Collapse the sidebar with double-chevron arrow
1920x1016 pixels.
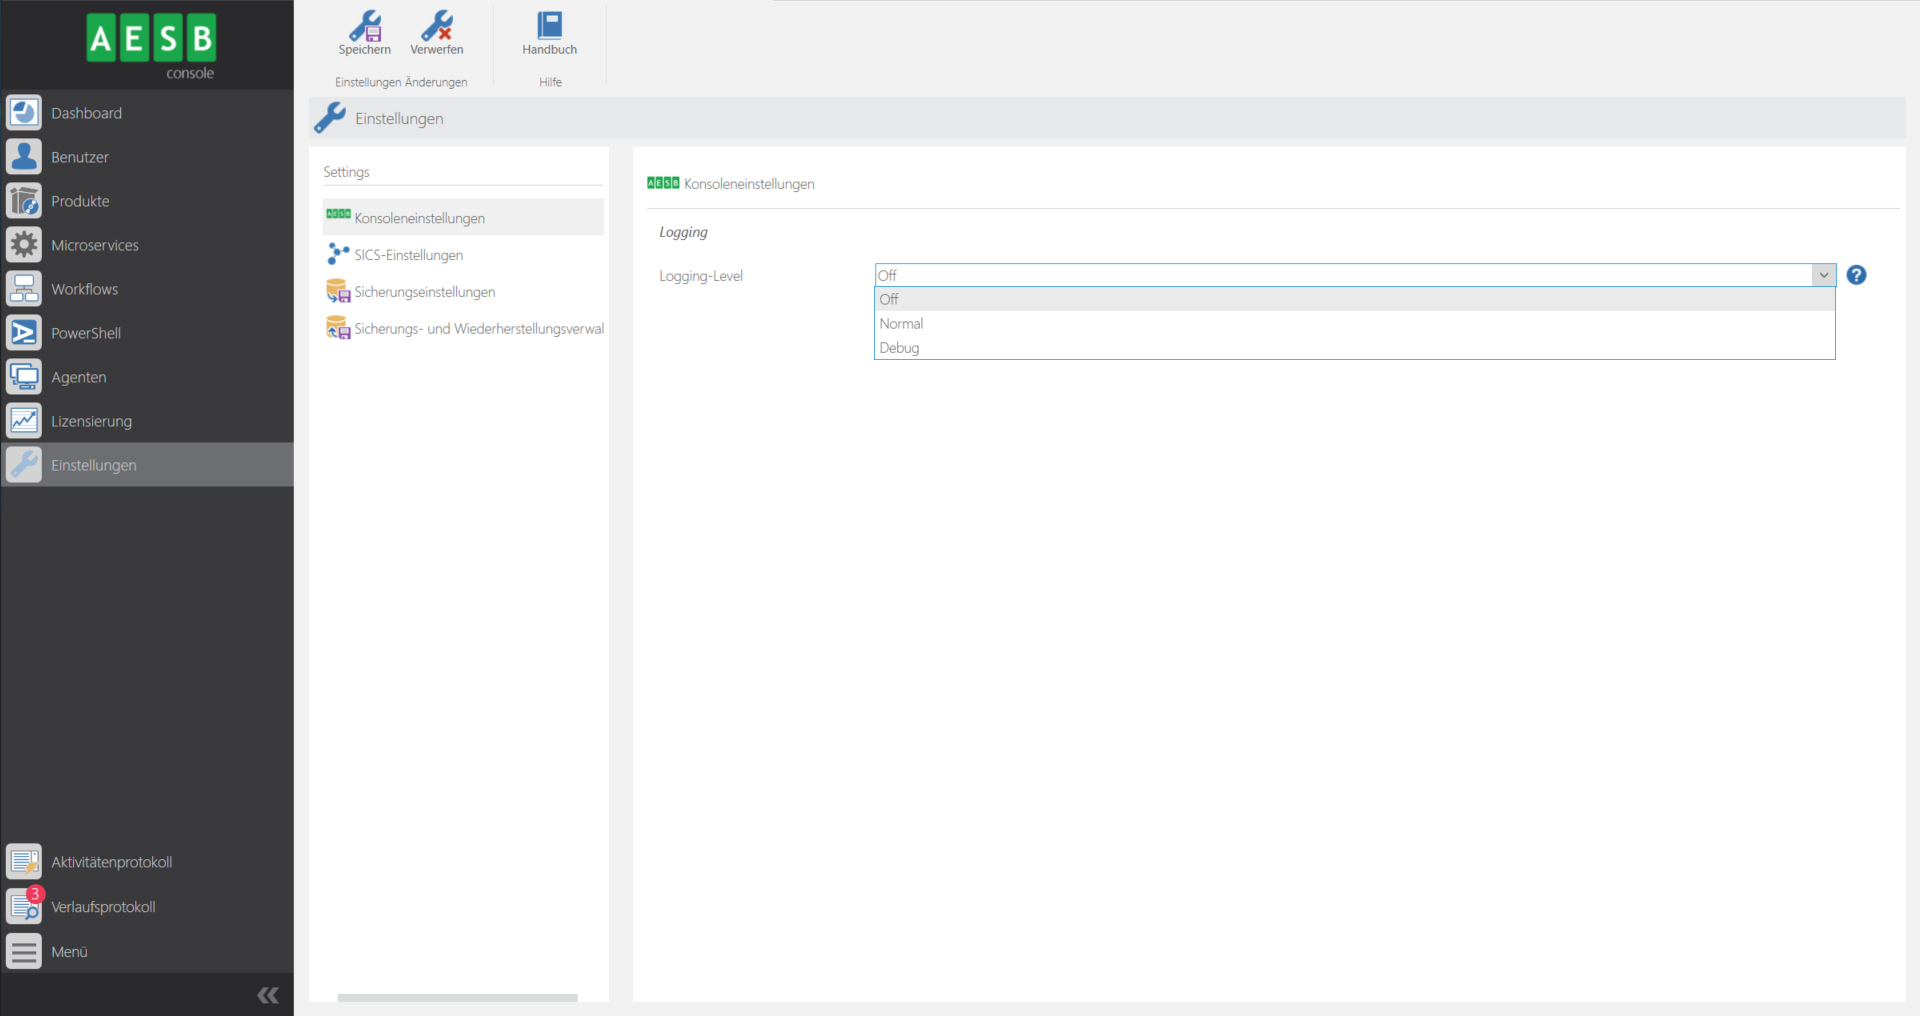point(268,995)
